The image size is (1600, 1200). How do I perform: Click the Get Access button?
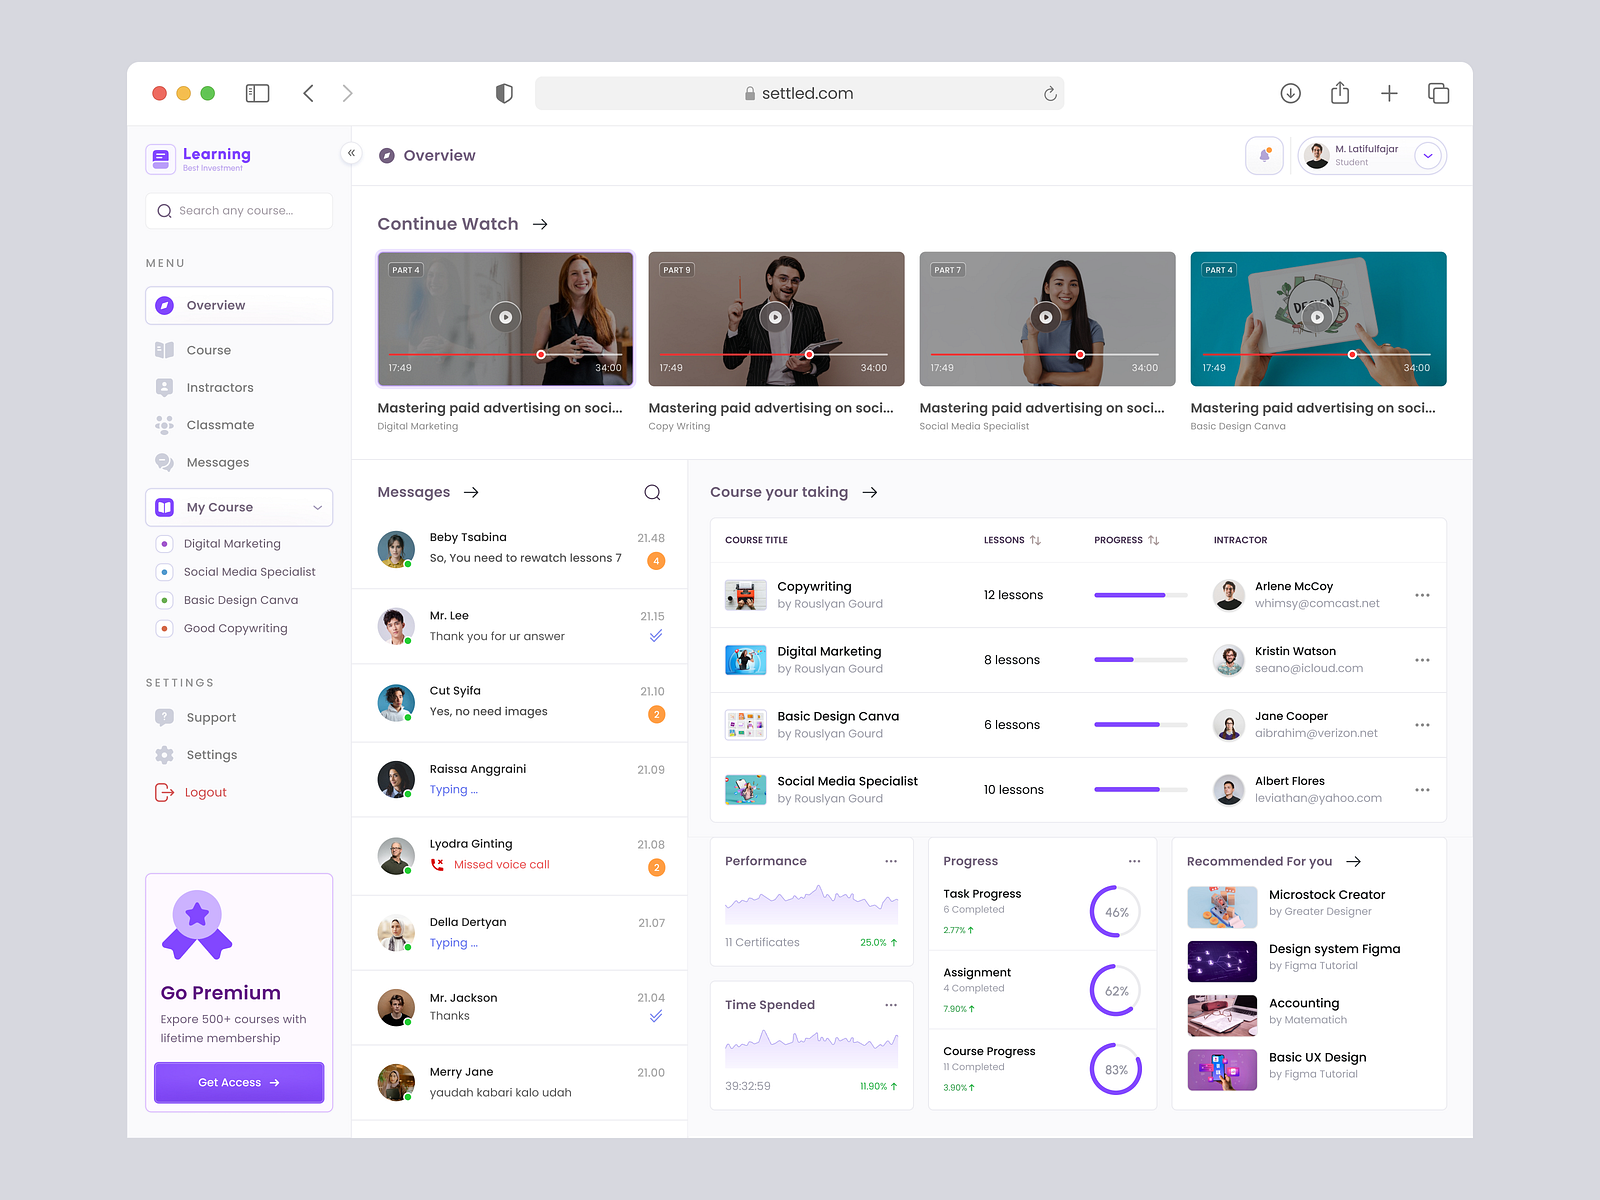[238, 1082]
